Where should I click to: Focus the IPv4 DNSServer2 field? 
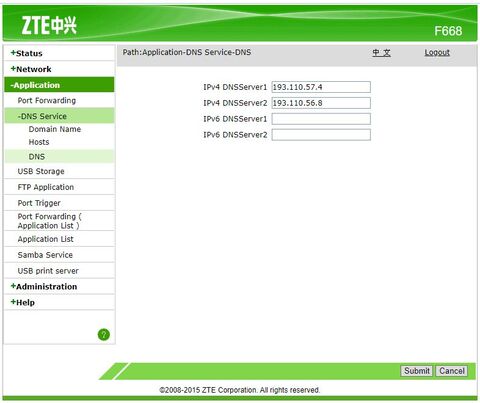(x=321, y=103)
